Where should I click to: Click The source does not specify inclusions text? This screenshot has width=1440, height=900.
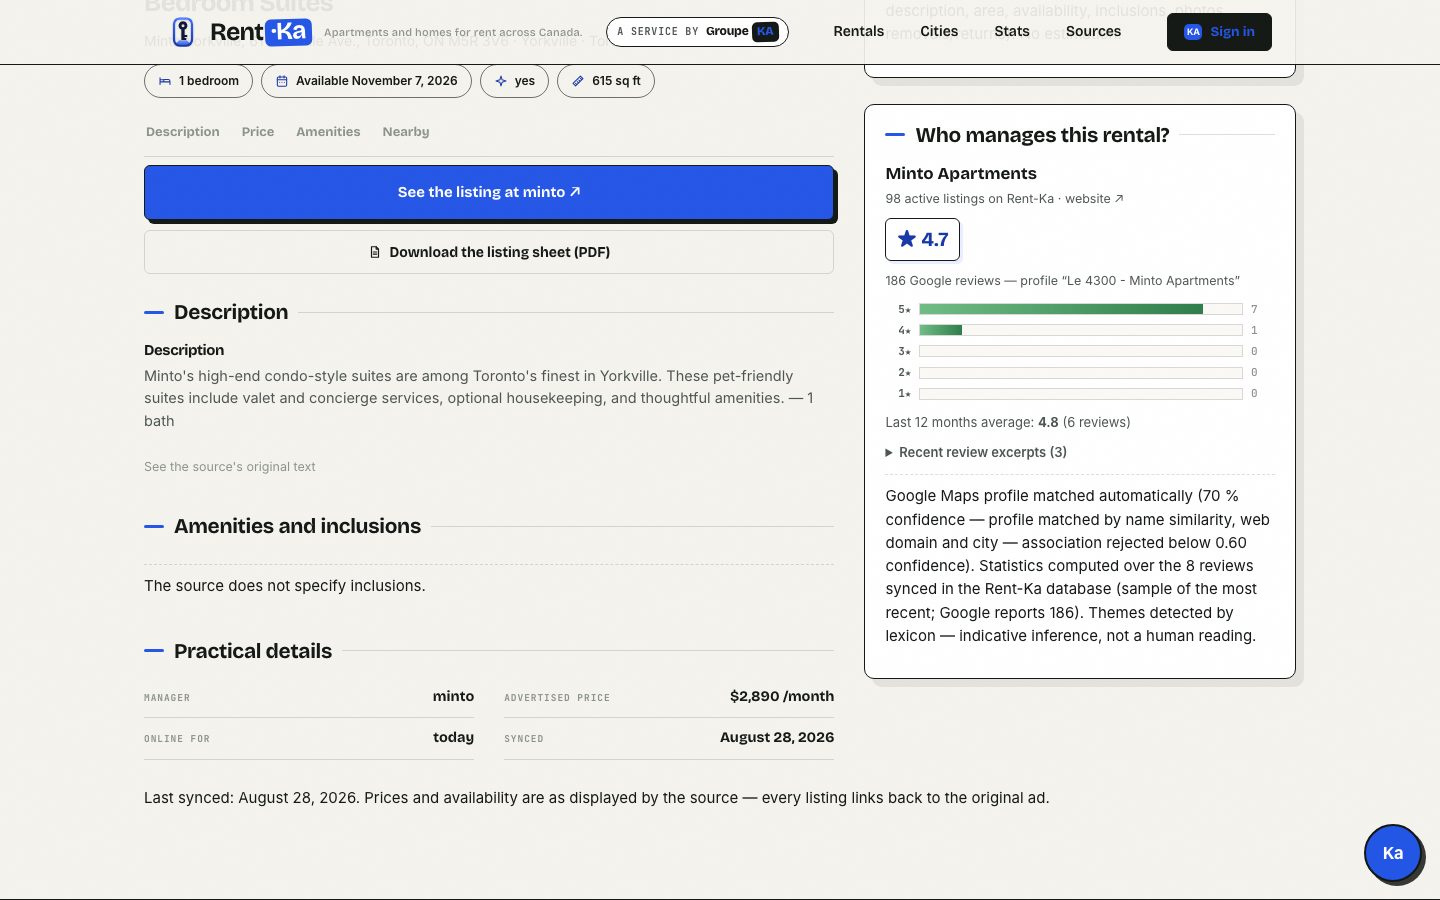[285, 586]
